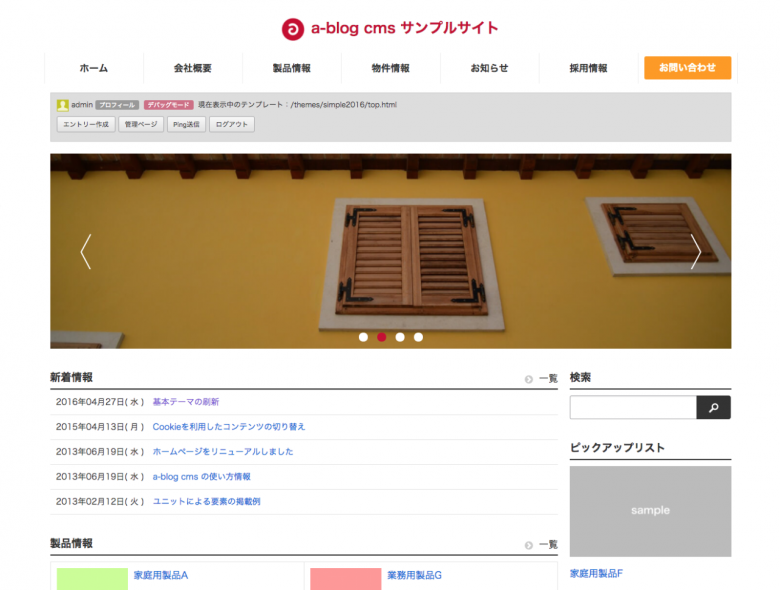Open the 基本テーマの刷新 news link

[x=186, y=402]
